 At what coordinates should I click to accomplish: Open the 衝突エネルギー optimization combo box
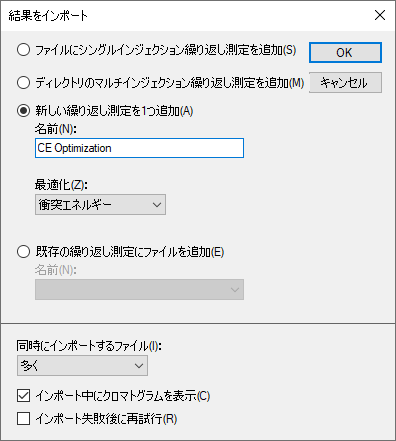click(x=100, y=205)
